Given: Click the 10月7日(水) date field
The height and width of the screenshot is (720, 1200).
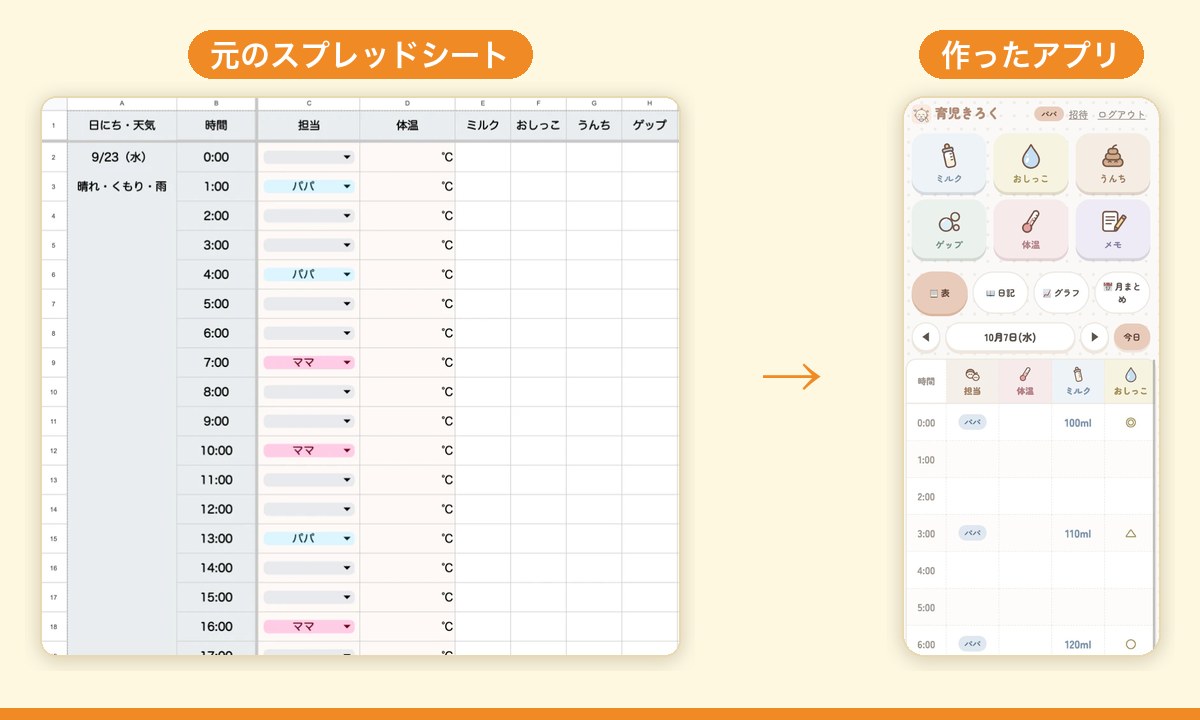Looking at the screenshot, I should tap(1010, 337).
